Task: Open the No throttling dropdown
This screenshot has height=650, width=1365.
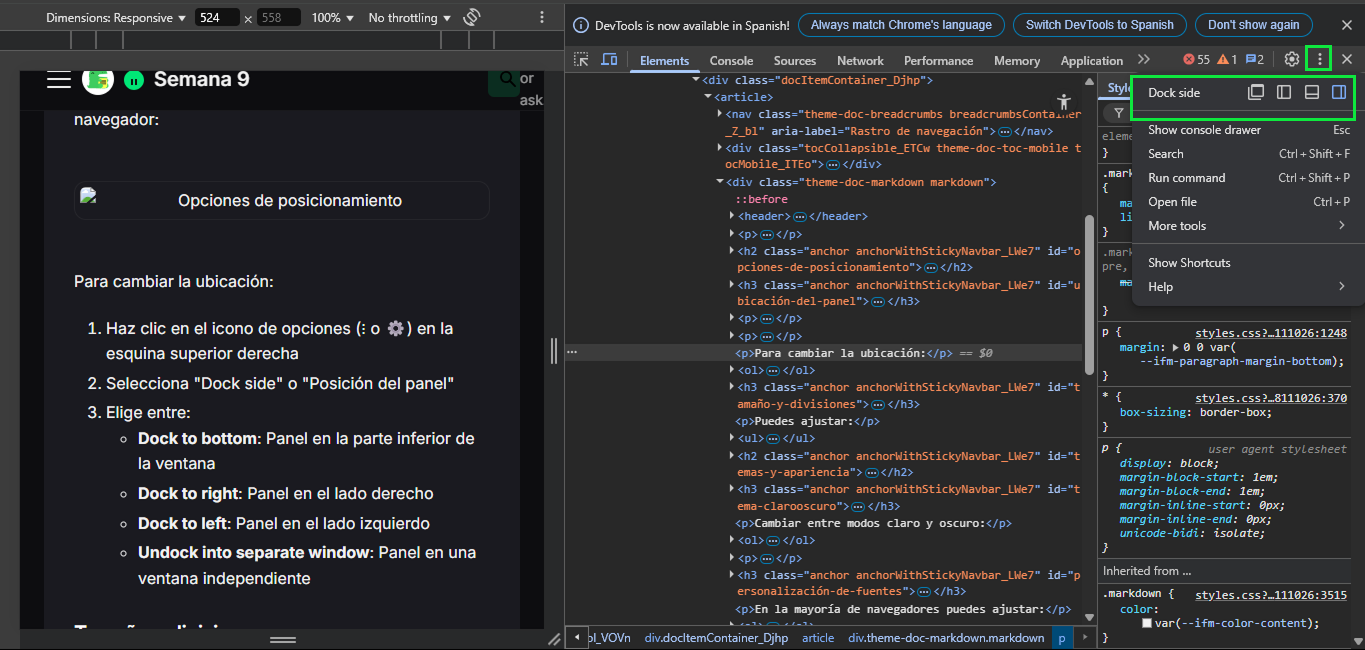Action: [x=409, y=18]
